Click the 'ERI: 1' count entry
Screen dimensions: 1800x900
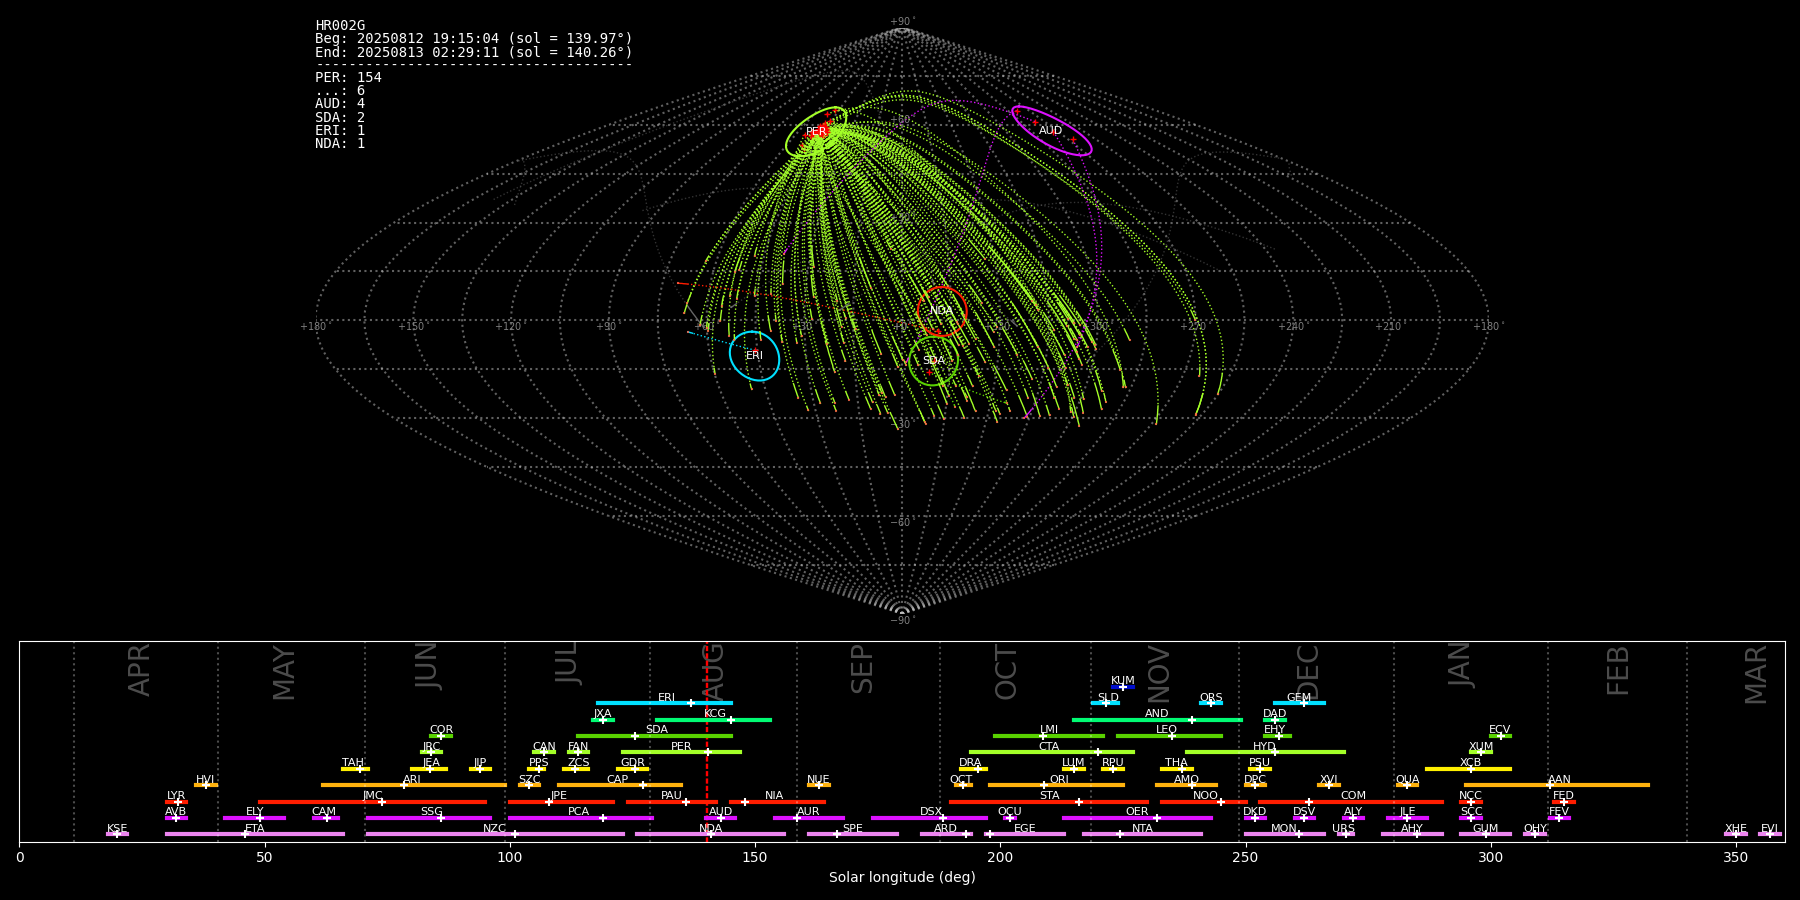(x=340, y=131)
